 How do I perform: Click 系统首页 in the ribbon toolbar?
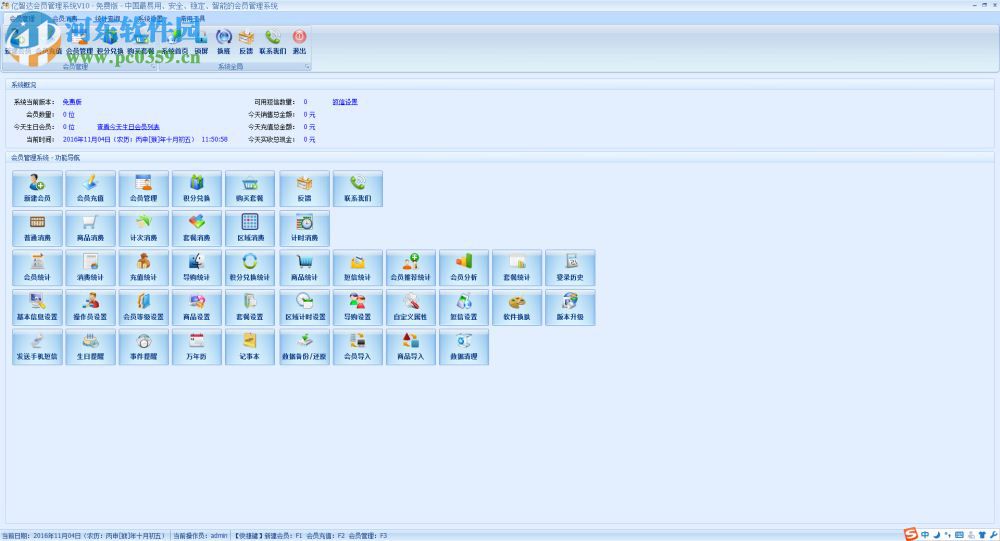pyautogui.click(x=174, y=42)
